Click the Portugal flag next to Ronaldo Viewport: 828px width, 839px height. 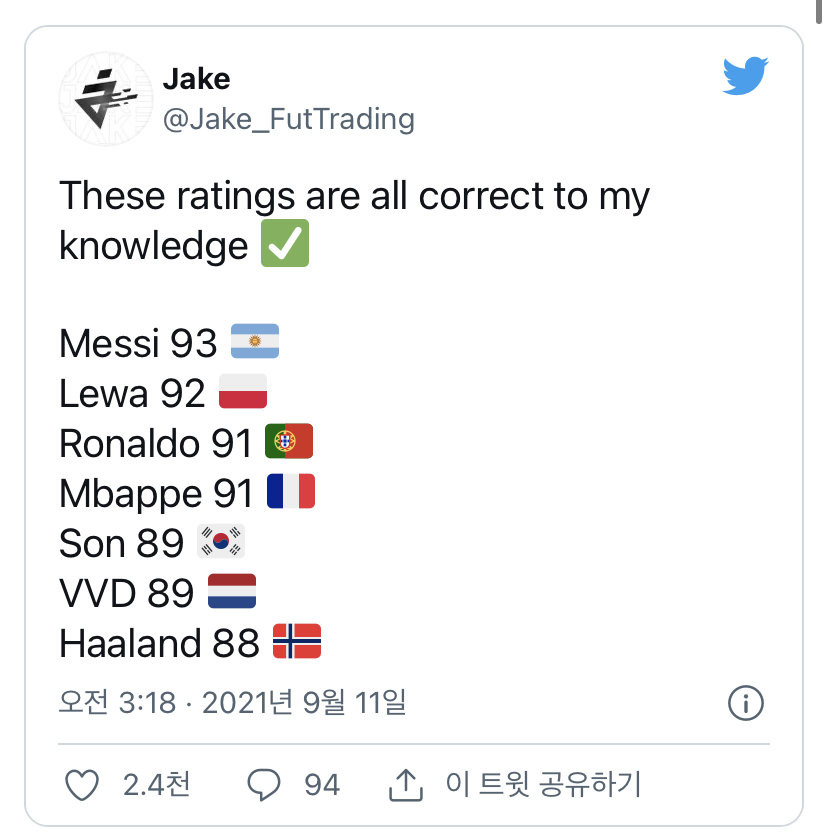289,441
